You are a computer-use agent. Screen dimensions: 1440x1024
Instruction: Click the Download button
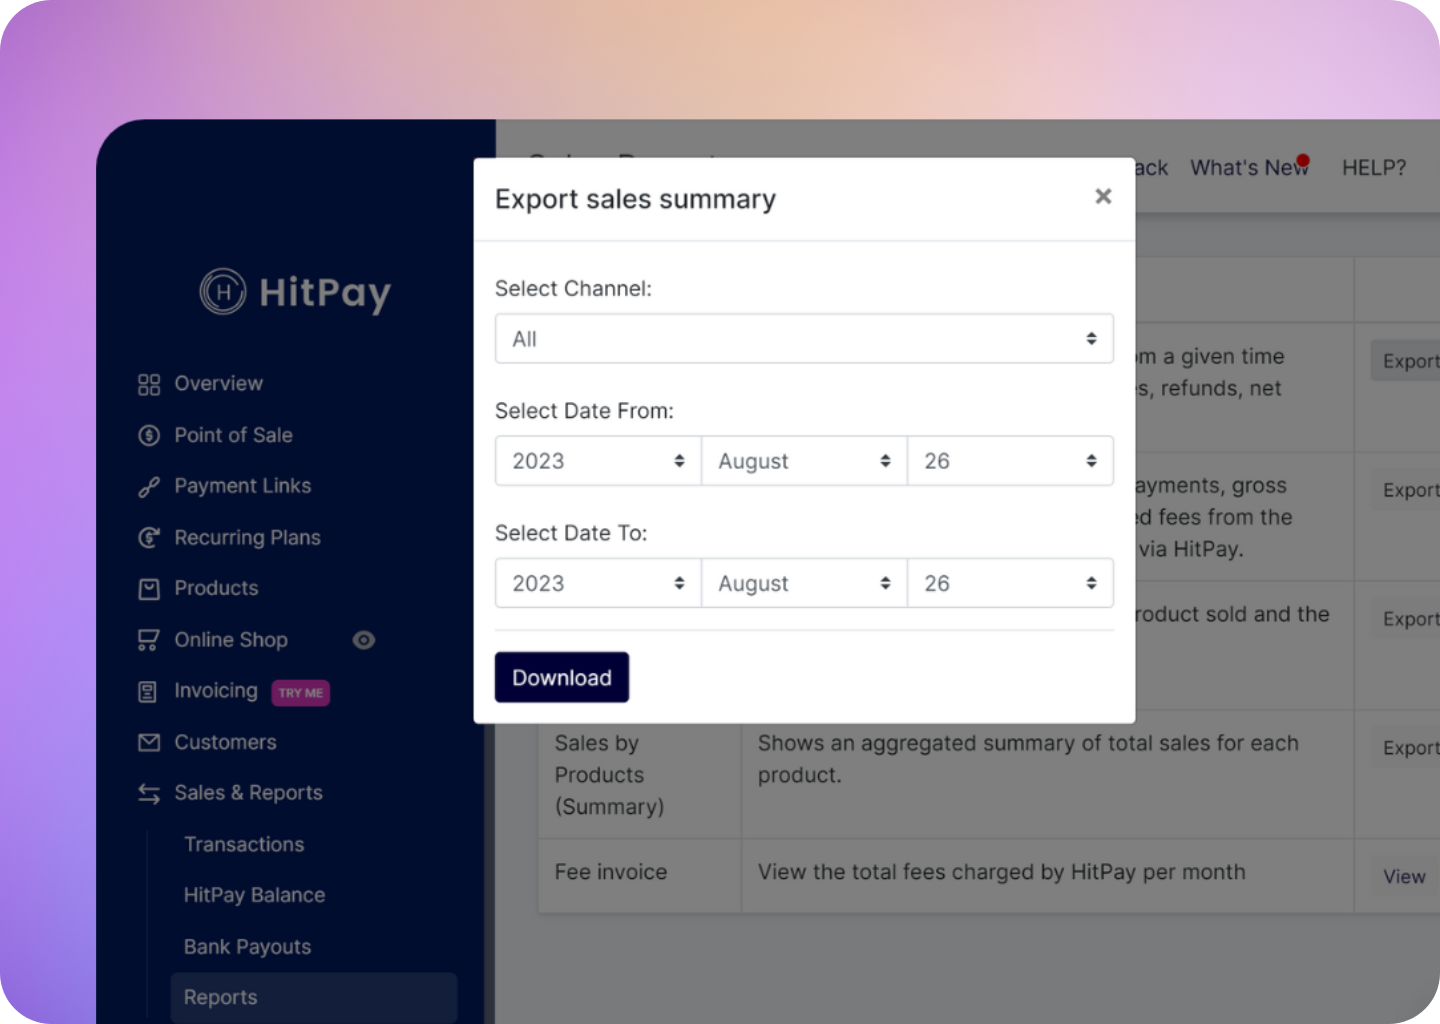562,678
